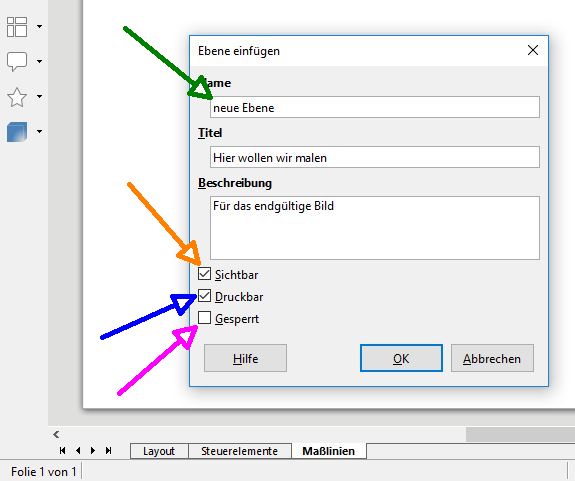Select the callout speech bubble tool
The image size is (575, 481).
tap(17, 61)
